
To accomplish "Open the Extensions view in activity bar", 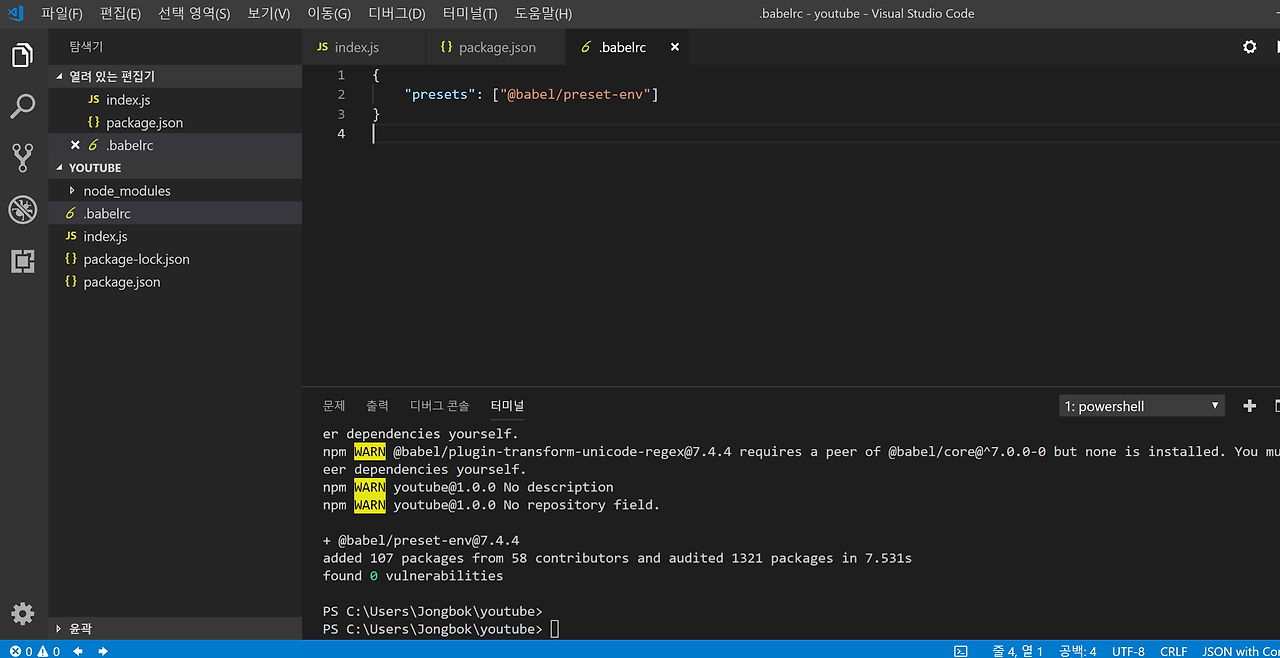I will click(23, 261).
